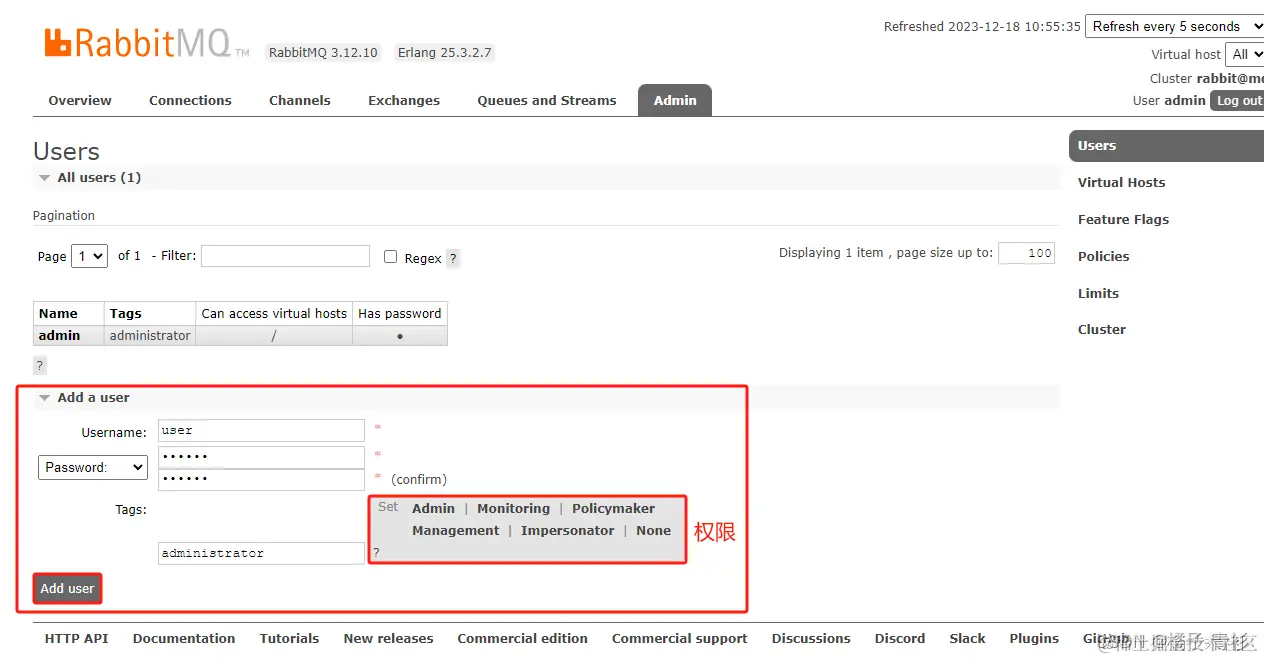Screen dimensions: 1264x660
Task: Open Users in the admin sidebar
Action: click(x=1166, y=145)
